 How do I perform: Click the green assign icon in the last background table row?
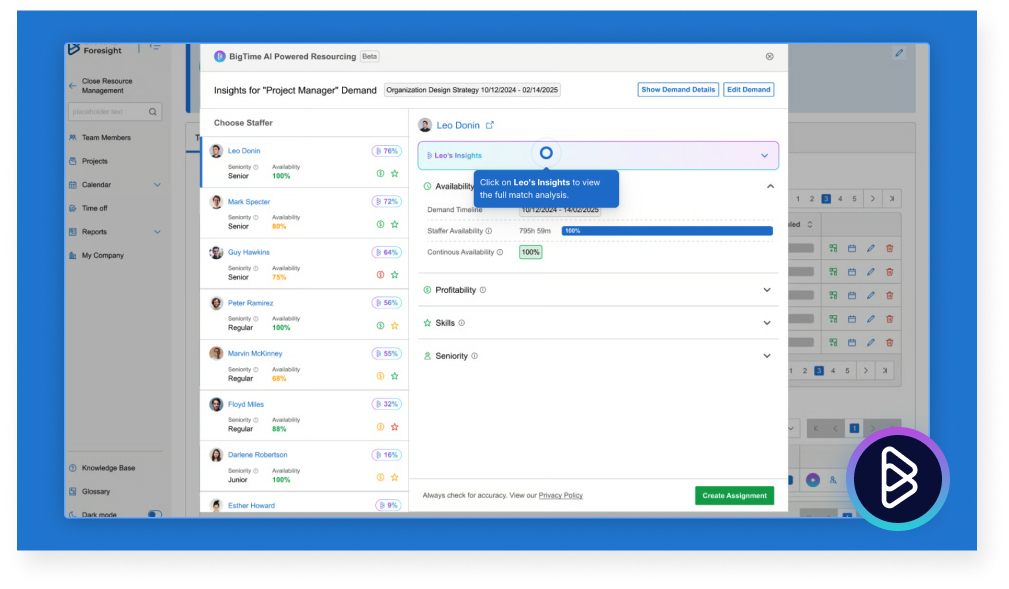(x=833, y=342)
